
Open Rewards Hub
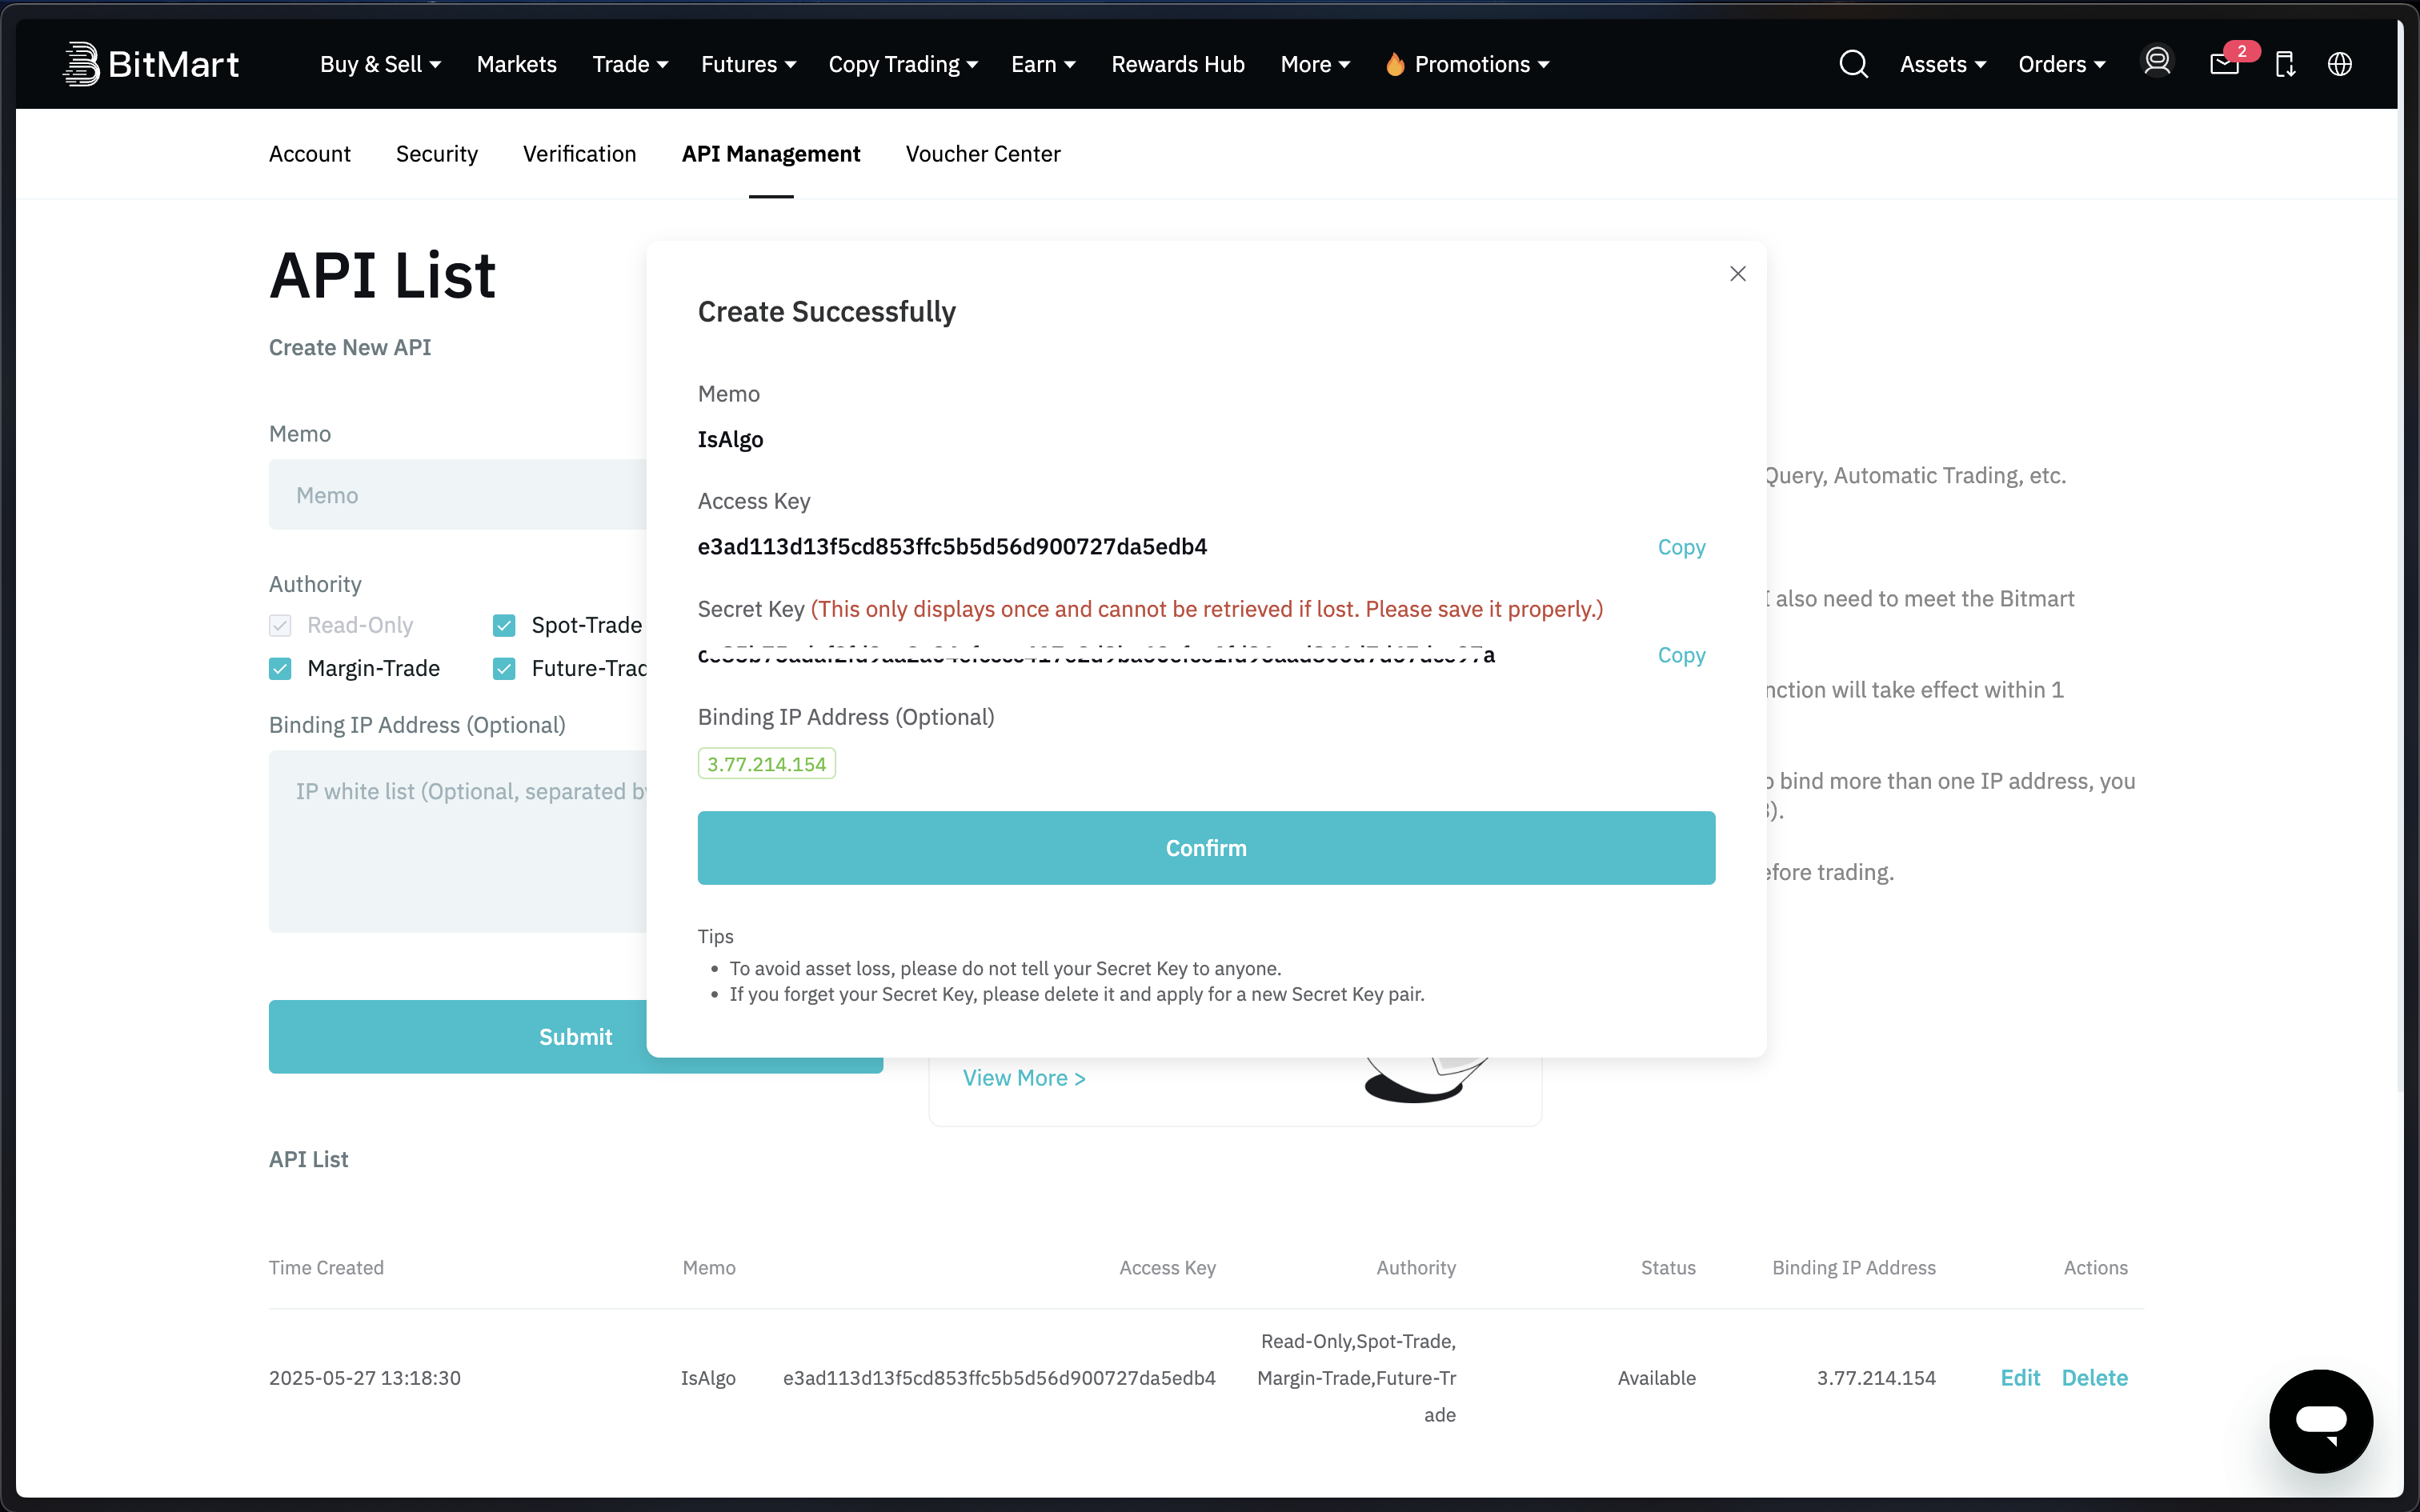pos(1178,64)
